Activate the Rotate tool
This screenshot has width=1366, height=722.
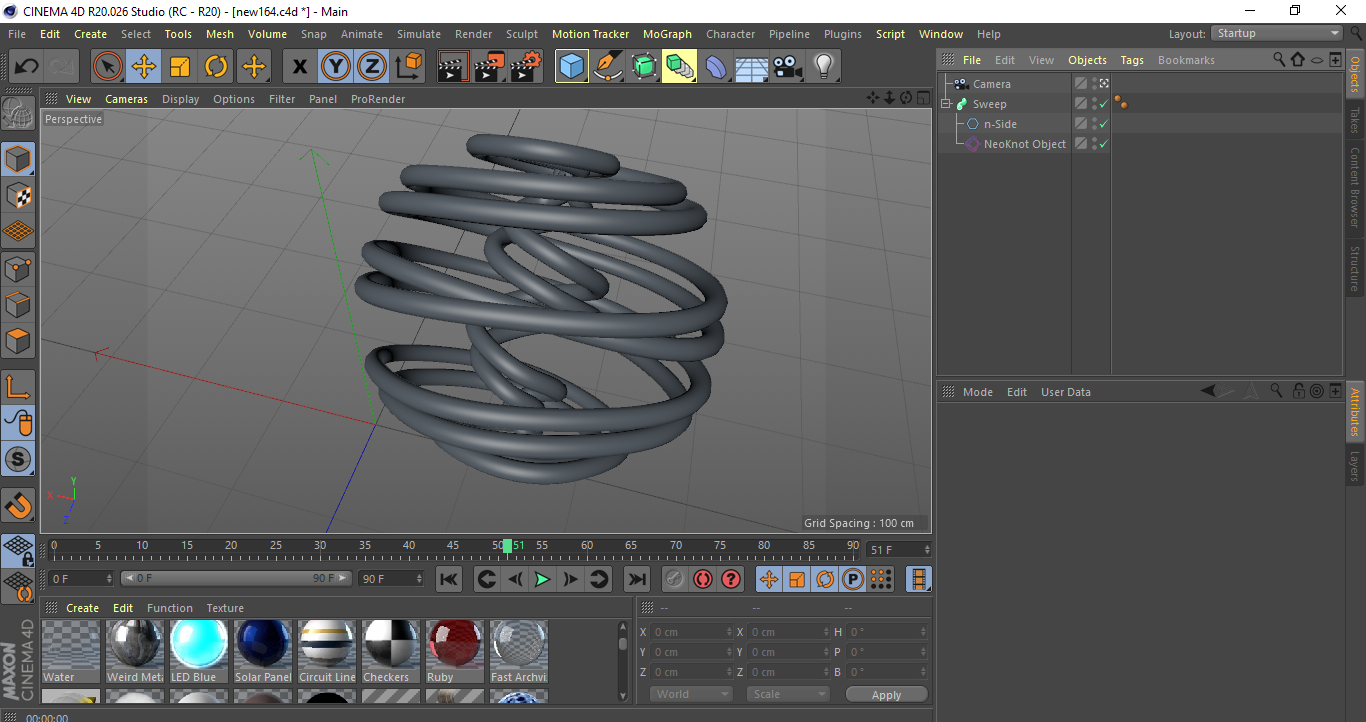coord(216,67)
